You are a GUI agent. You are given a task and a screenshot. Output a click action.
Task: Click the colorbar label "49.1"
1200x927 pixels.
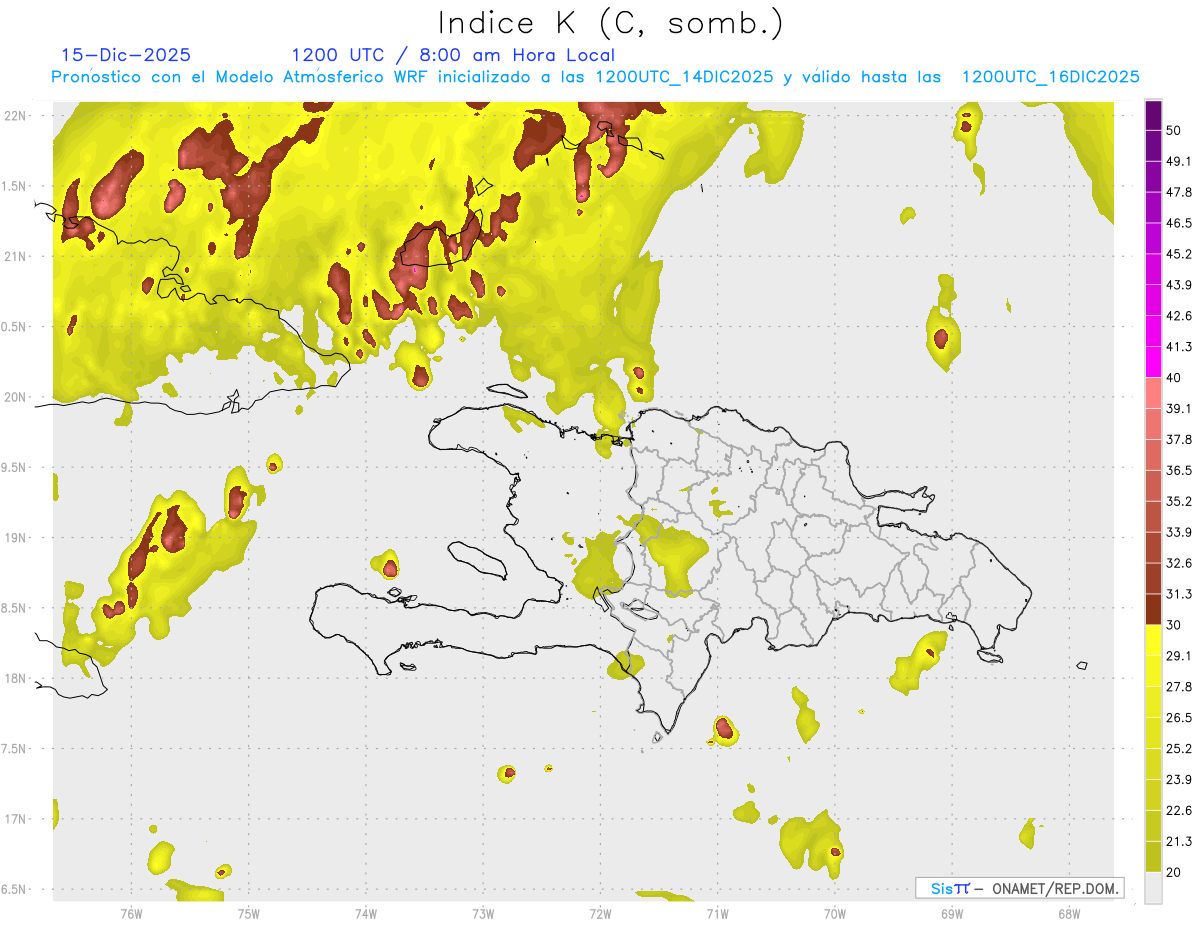[1179, 161]
